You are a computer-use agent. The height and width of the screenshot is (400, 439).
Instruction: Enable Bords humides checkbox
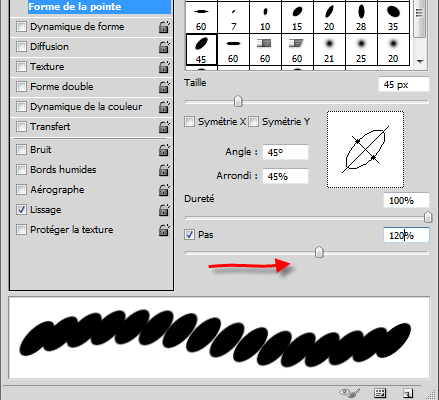tap(21, 170)
